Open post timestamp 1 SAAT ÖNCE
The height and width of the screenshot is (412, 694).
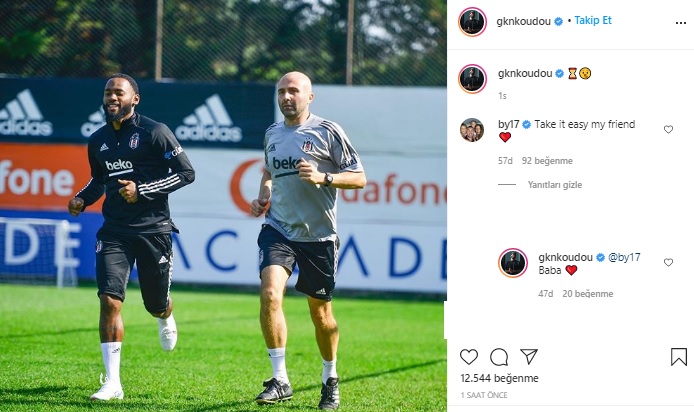484,395
